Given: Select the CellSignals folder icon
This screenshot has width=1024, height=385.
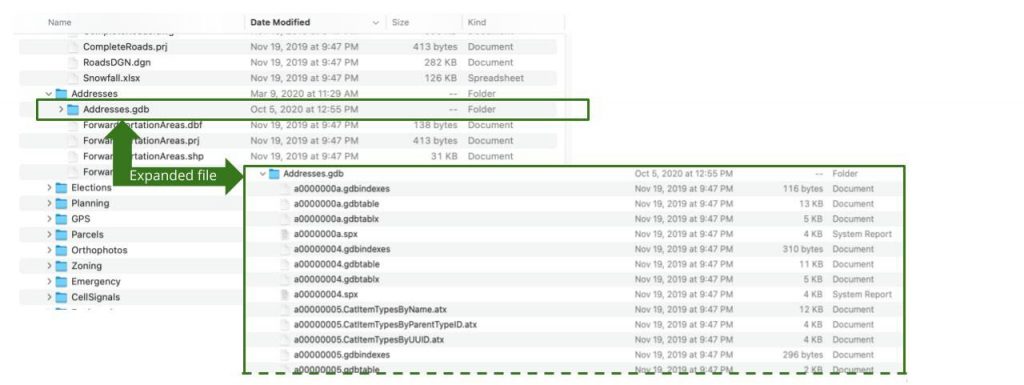Looking at the screenshot, I should point(61,298).
